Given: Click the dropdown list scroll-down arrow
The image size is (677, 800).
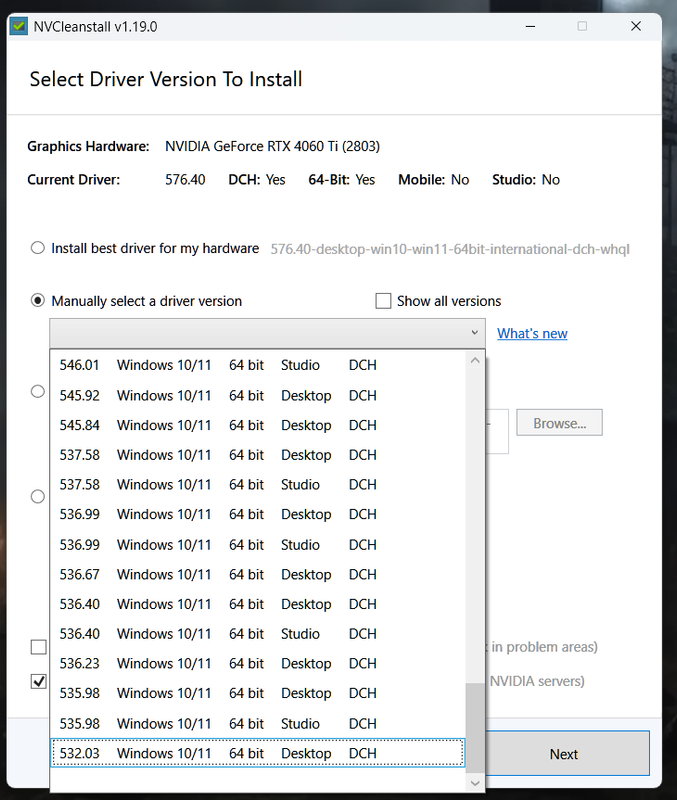Looking at the screenshot, I should (475, 783).
